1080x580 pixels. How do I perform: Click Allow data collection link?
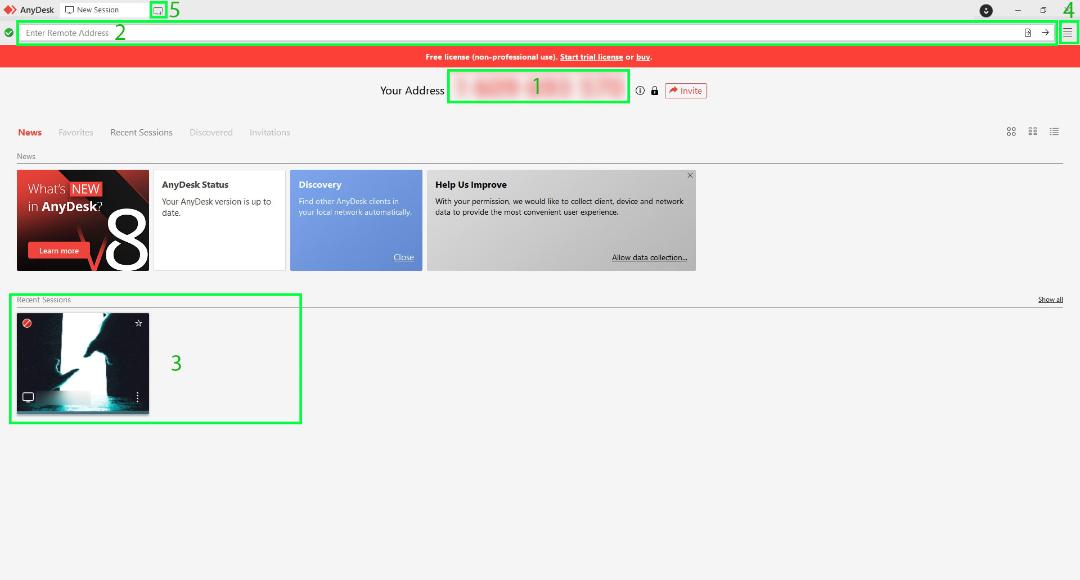click(649, 258)
